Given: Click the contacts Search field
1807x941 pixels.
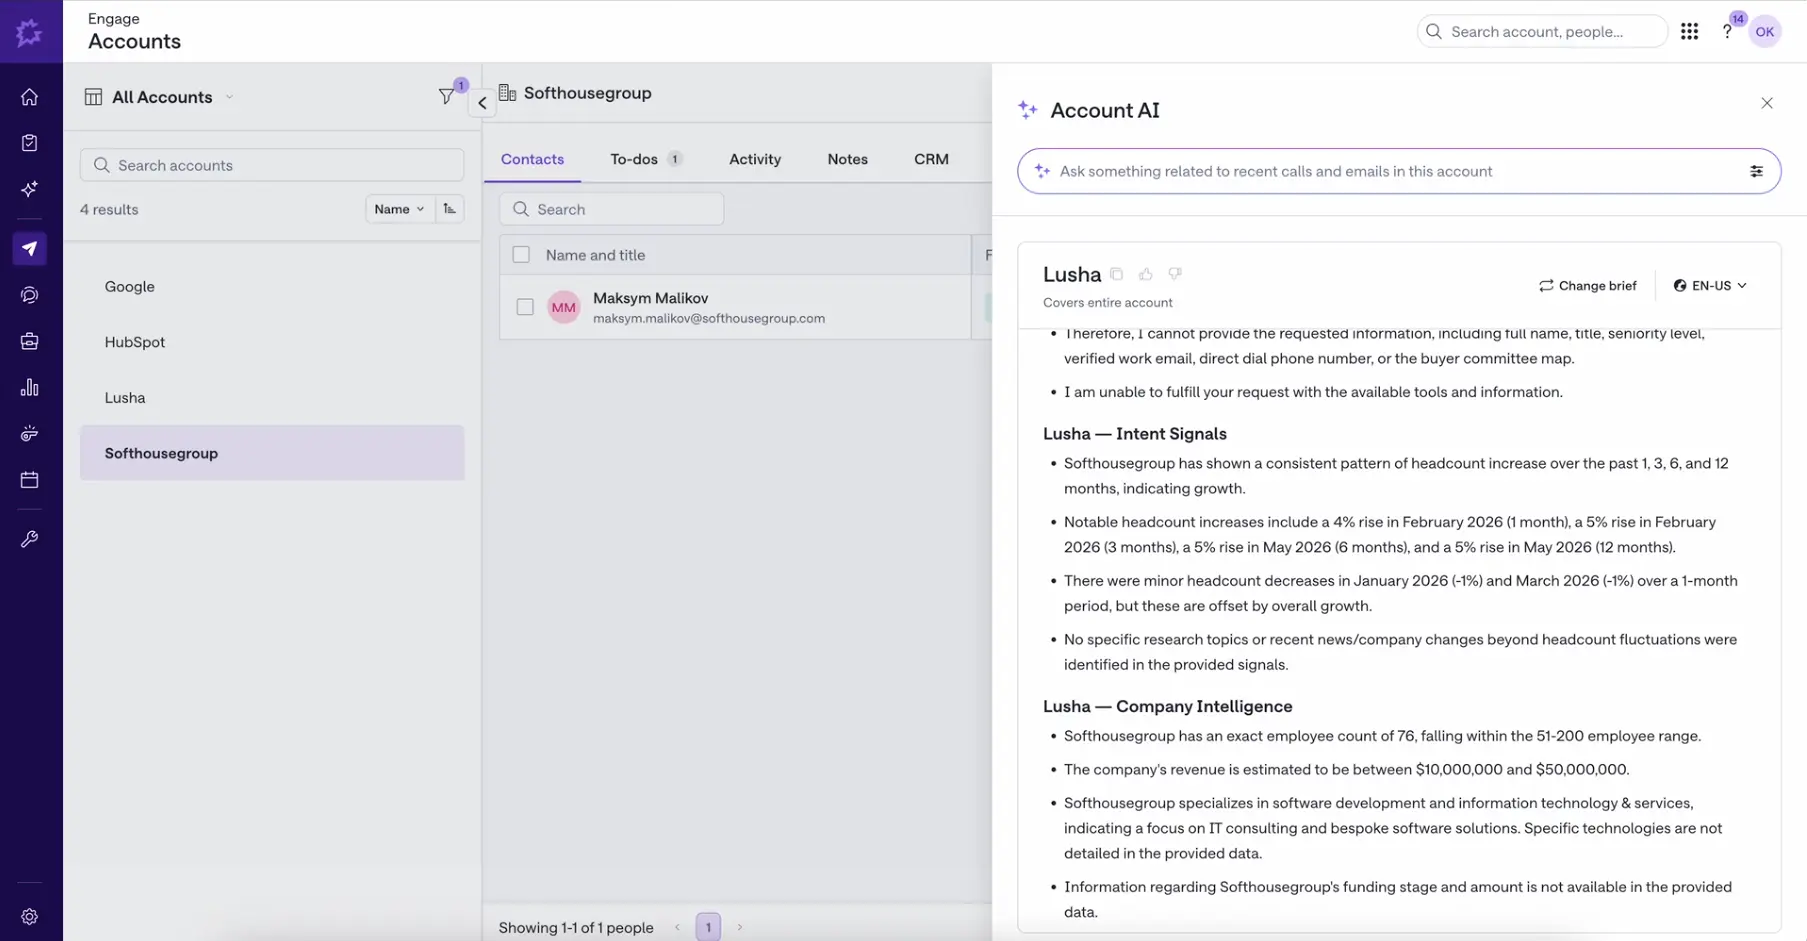Looking at the screenshot, I should pyautogui.click(x=611, y=209).
